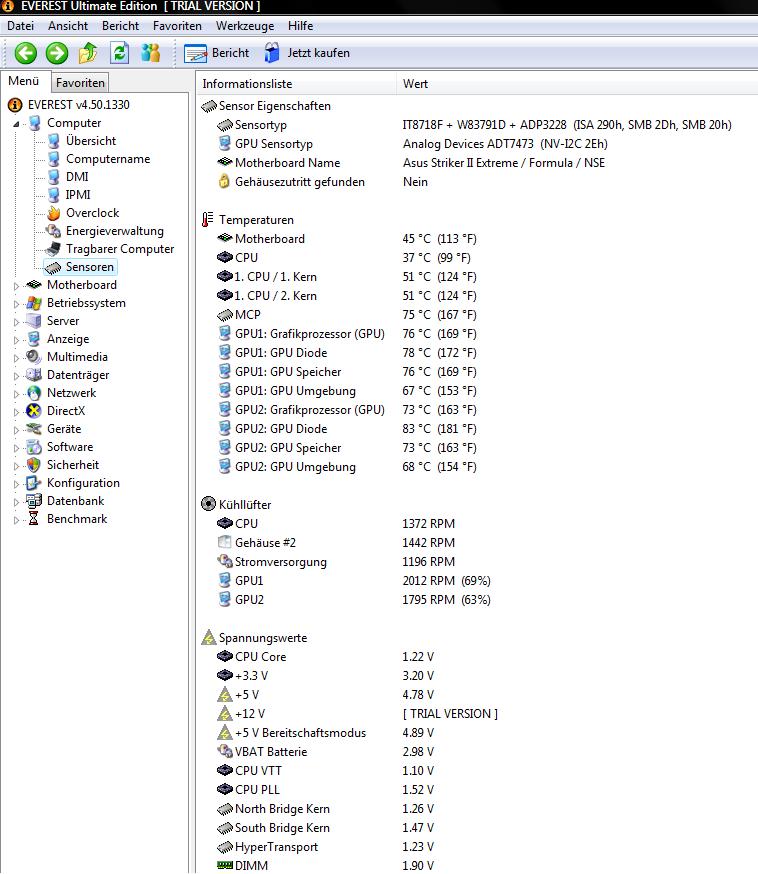
Task: Click the Gehäusezutritt gefunden lock icon
Action: pos(224,181)
